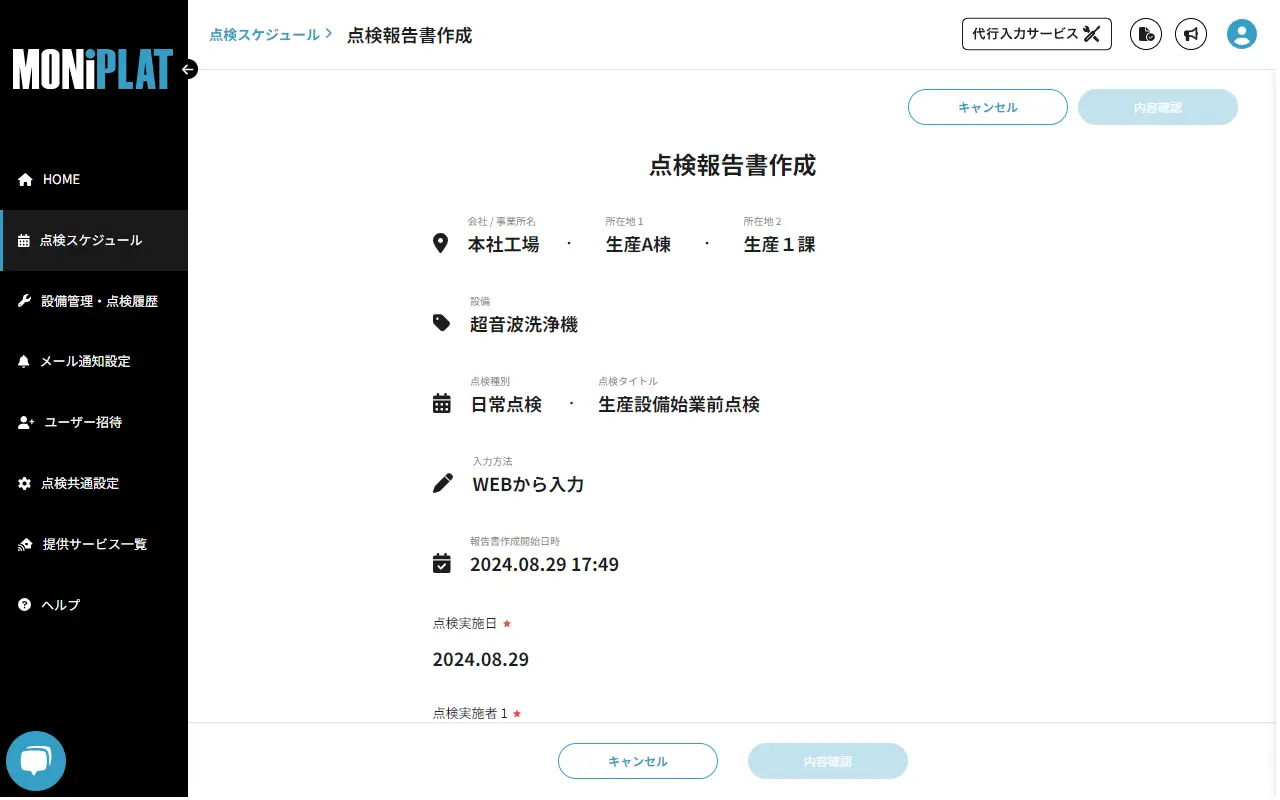Screen dimensions: 1280x800
Task: Click the キャンセル button
Action: (987, 107)
